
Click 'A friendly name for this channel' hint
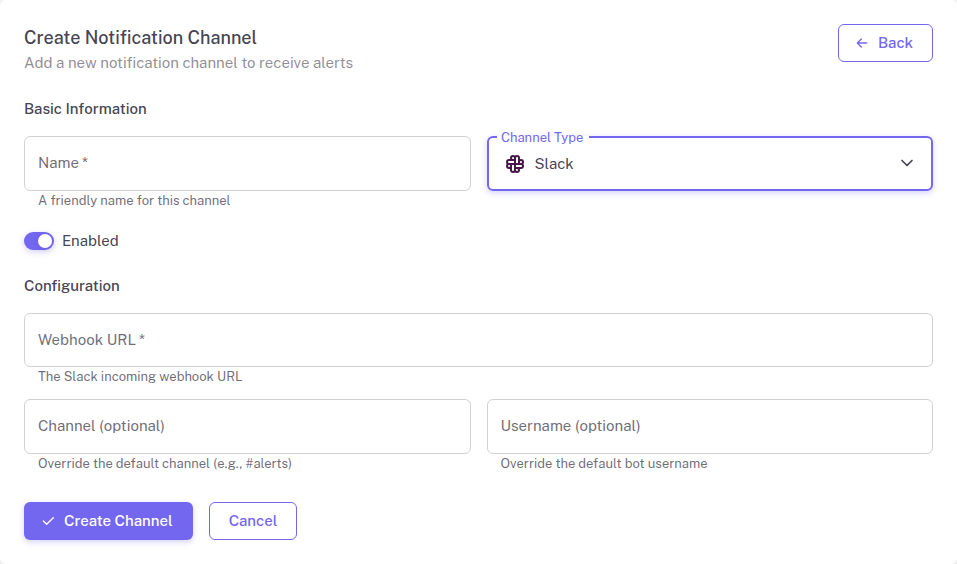pyautogui.click(x=134, y=200)
